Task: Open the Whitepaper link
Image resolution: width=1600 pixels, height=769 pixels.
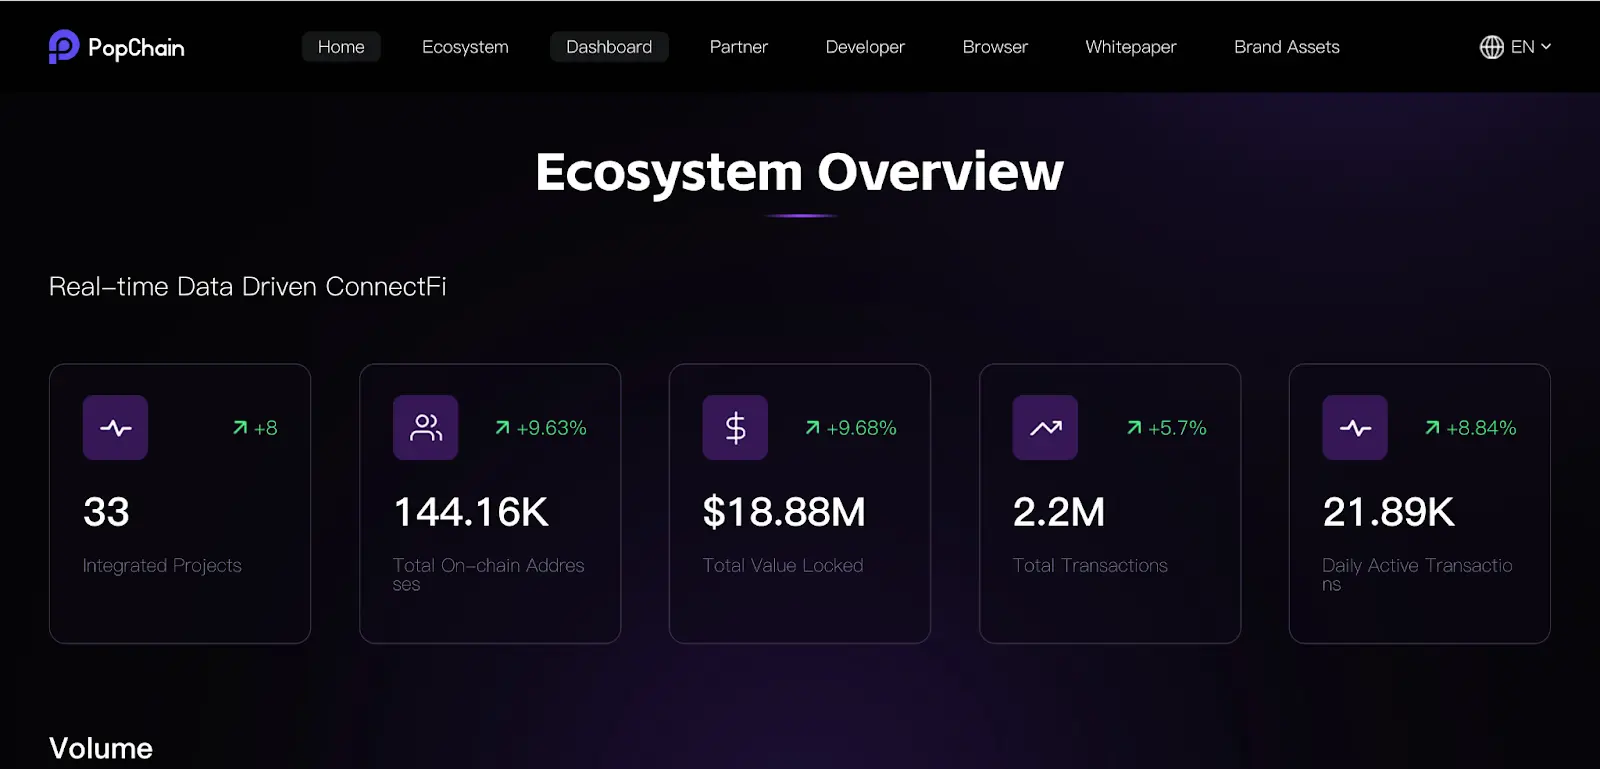Action: pos(1131,47)
